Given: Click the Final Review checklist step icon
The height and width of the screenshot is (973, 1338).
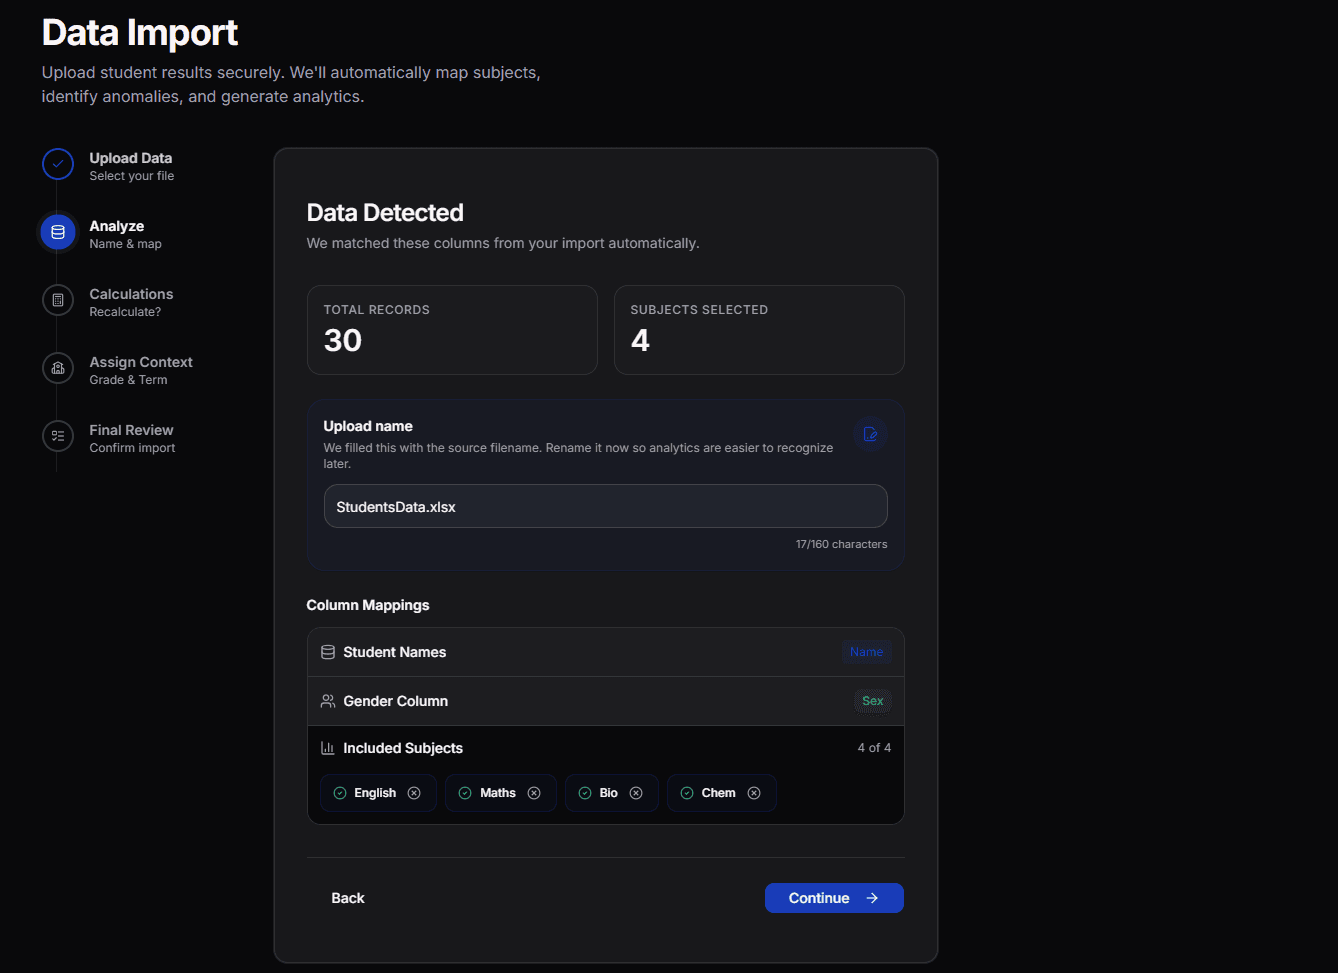Looking at the screenshot, I should pyautogui.click(x=58, y=436).
